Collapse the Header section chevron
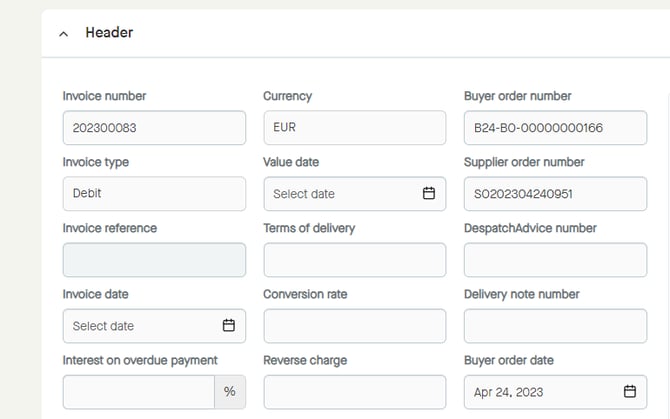The height and width of the screenshot is (419, 670). click(x=63, y=34)
